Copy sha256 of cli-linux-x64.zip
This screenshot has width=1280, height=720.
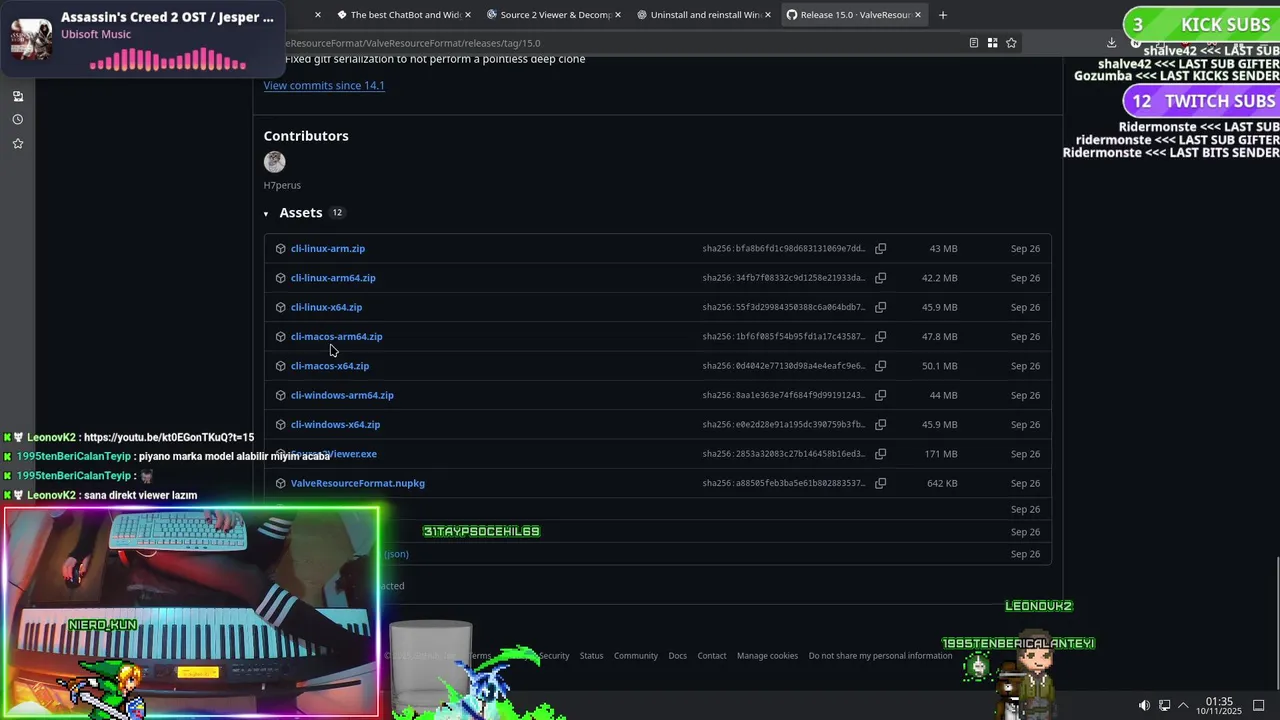(x=880, y=307)
